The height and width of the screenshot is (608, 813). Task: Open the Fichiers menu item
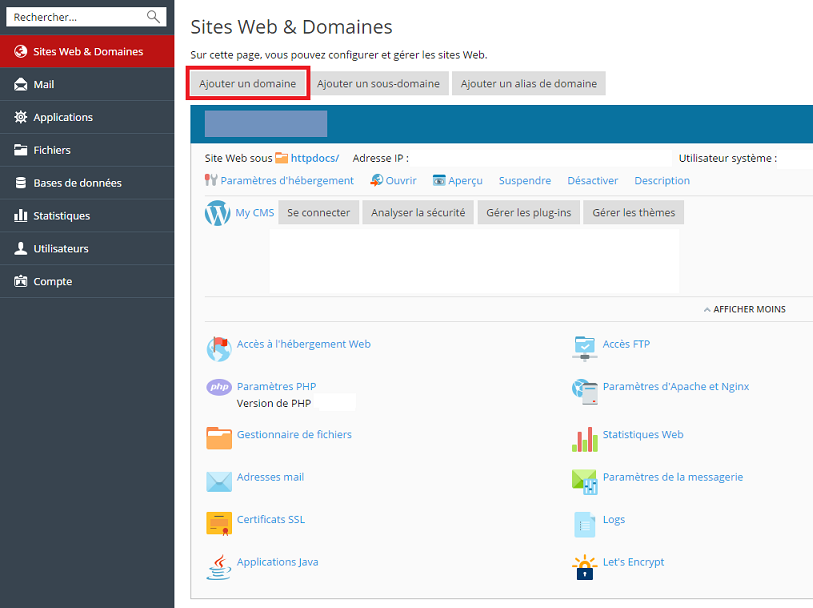click(87, 150)
